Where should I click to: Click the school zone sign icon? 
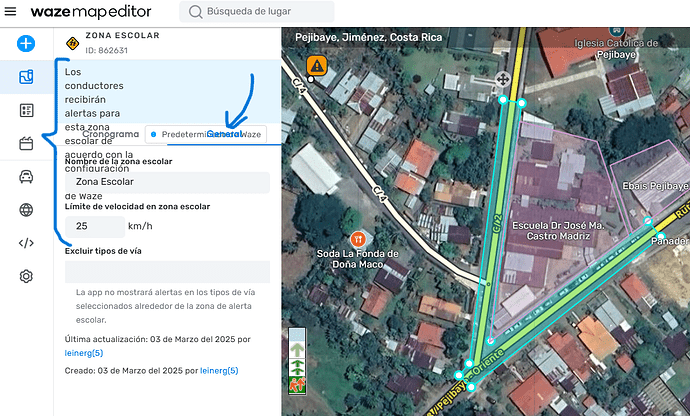tap(72, 43)
